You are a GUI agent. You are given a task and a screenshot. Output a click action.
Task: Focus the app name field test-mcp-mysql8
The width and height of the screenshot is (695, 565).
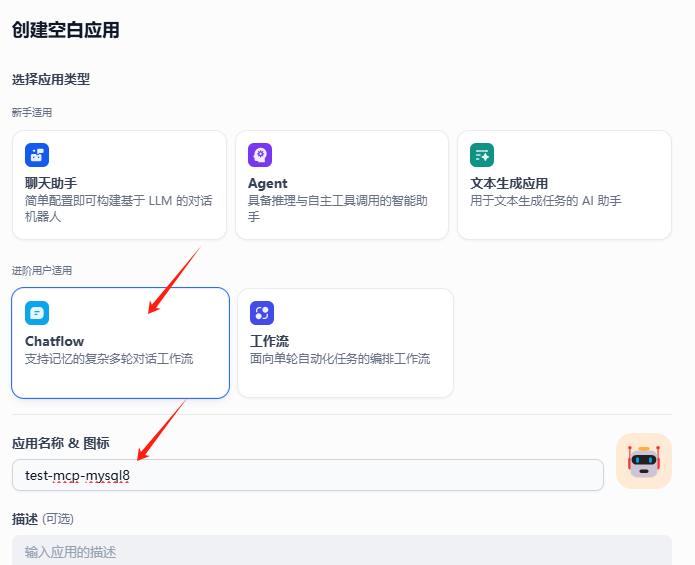(x=307, y=475)
